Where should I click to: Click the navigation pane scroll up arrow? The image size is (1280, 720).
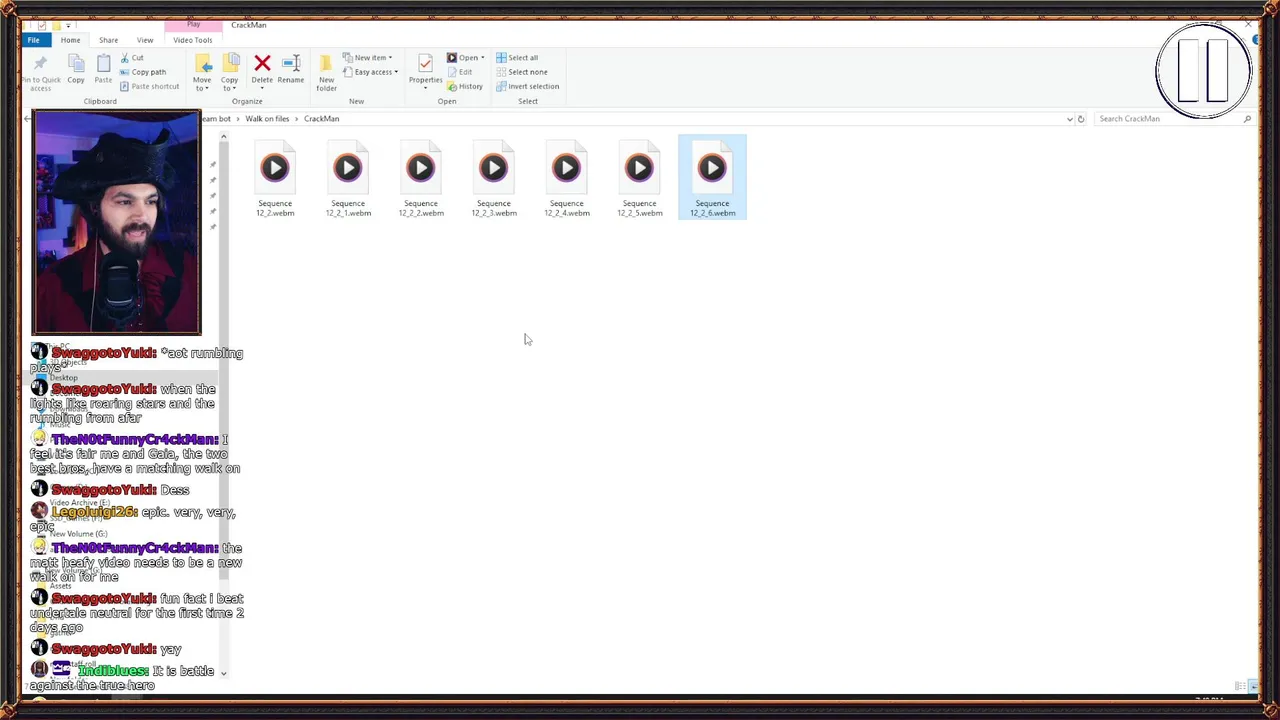coord(224,136)
